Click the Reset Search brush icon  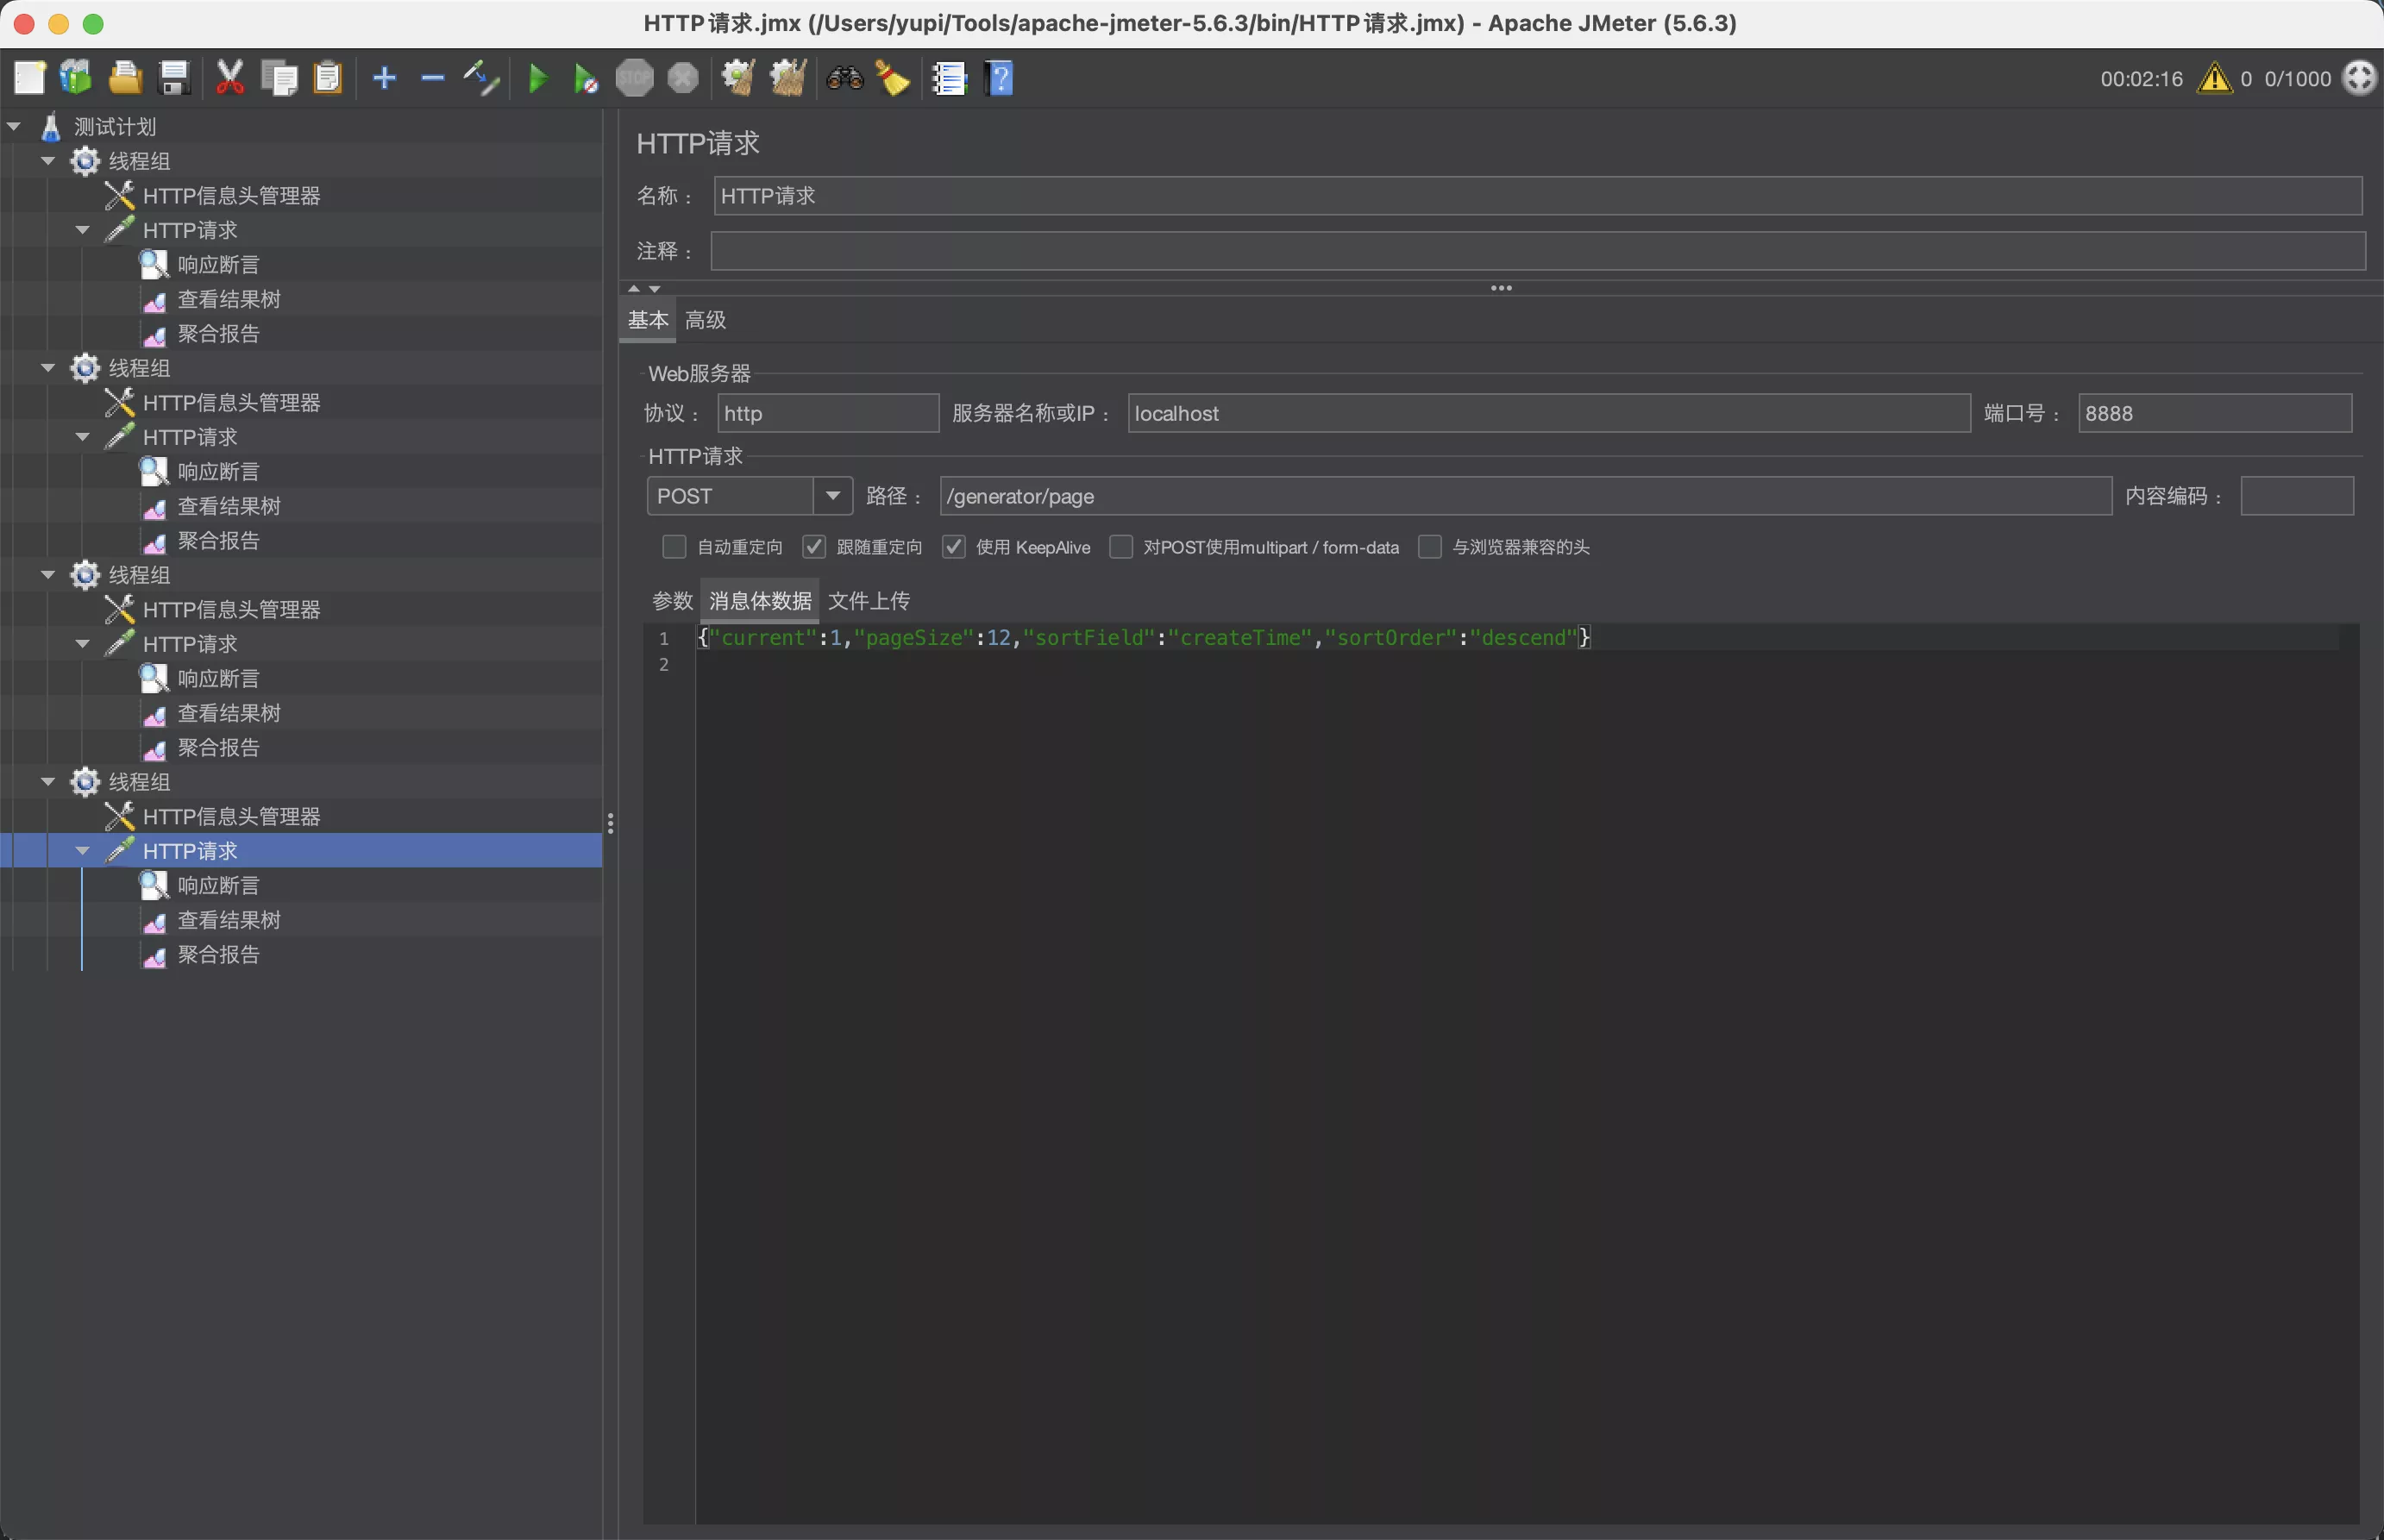[x=893, y=78]
